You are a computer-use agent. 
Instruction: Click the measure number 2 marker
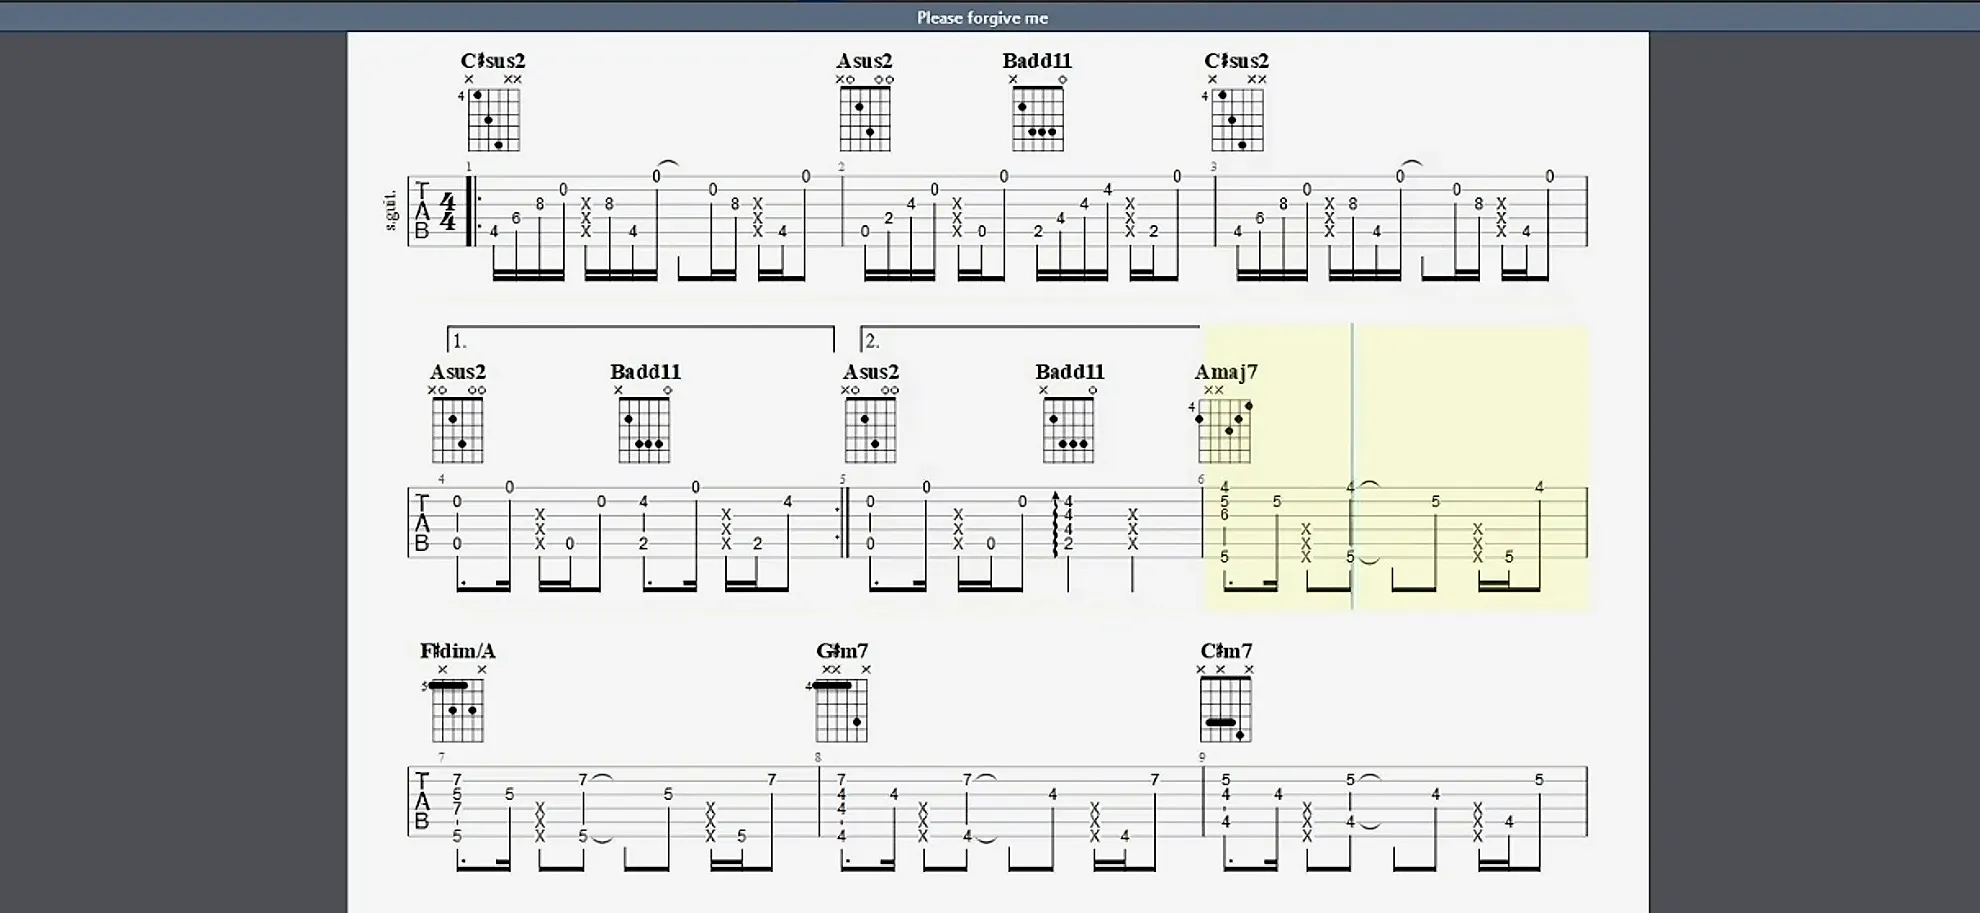[841, 167]
